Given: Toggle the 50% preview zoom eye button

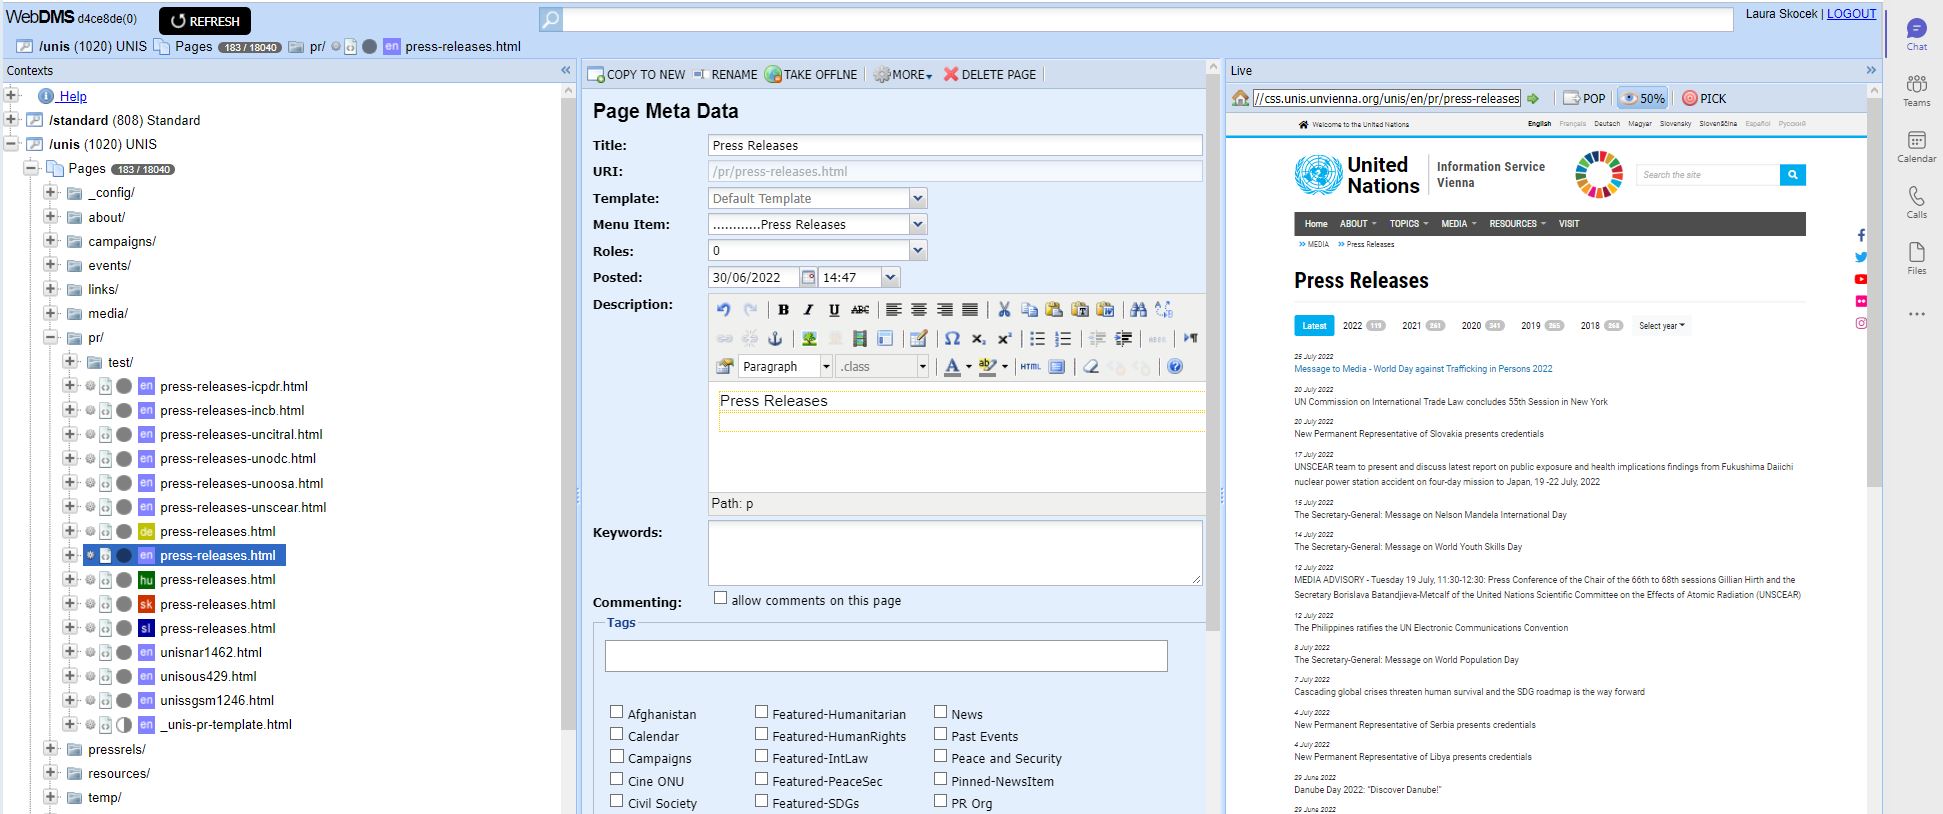Looking at the screenshot, I should click(x=1642, y=98).
